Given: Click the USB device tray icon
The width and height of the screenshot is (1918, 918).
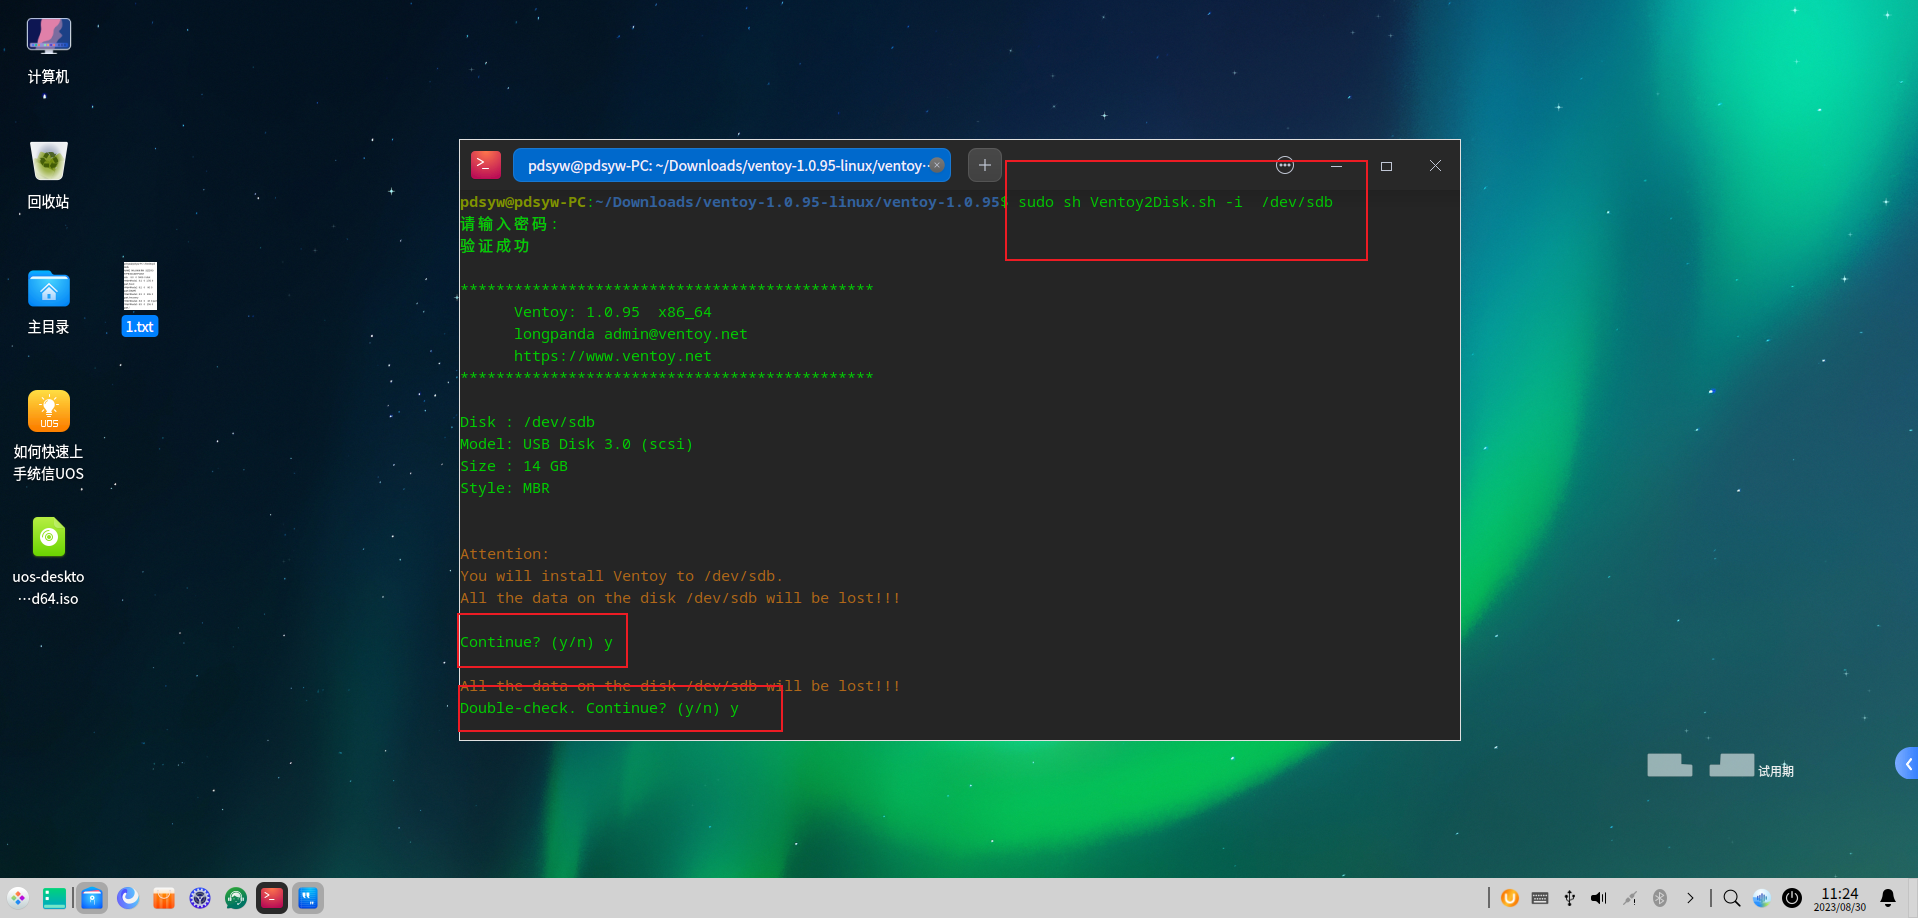Looking at the screenshot, I should point(1569,898).
